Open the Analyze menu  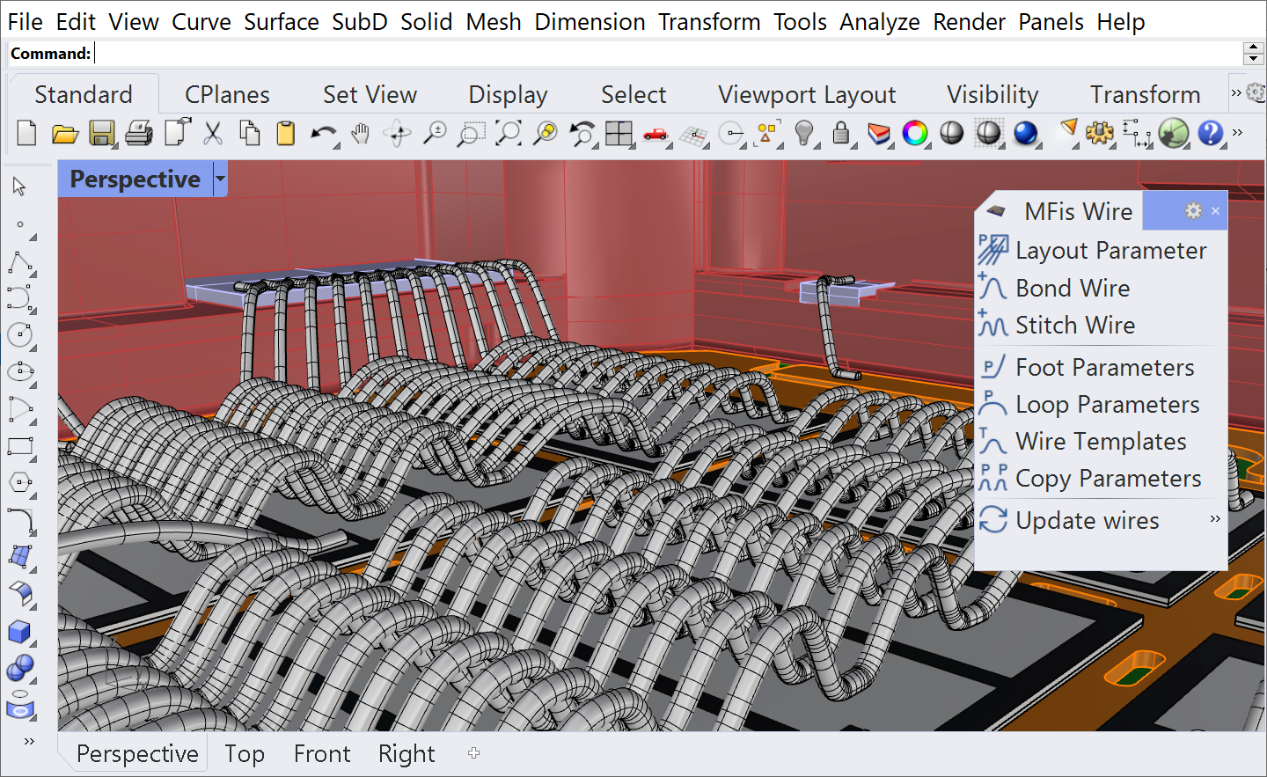click(x=879, y=22)
